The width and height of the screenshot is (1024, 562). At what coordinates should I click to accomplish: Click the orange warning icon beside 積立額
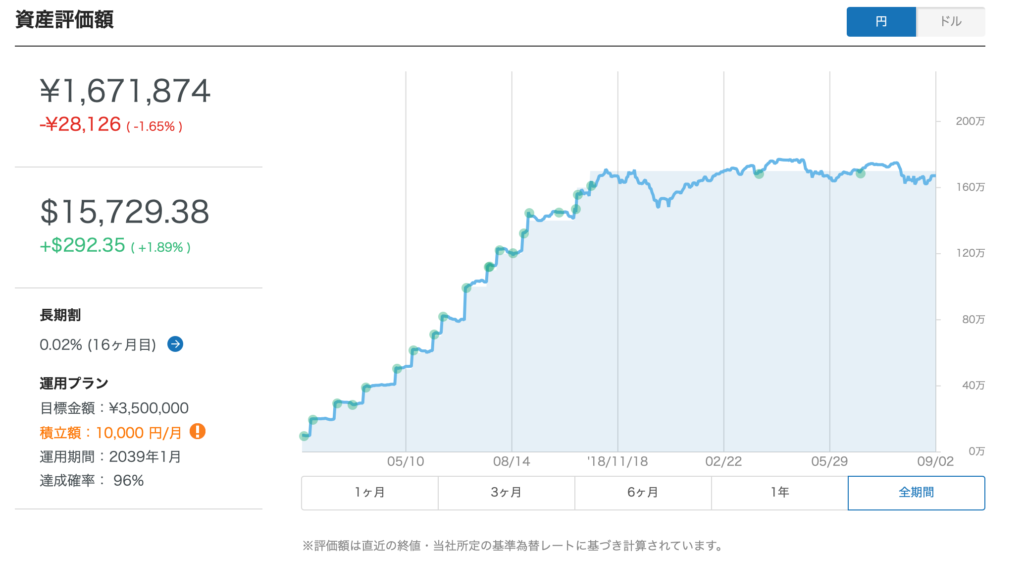[197, 431]
